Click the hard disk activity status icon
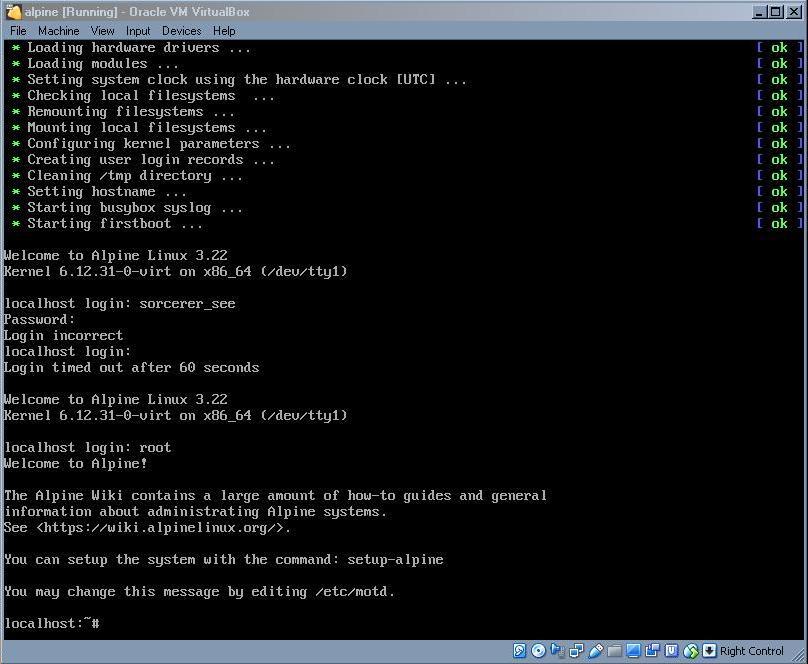 519,651
